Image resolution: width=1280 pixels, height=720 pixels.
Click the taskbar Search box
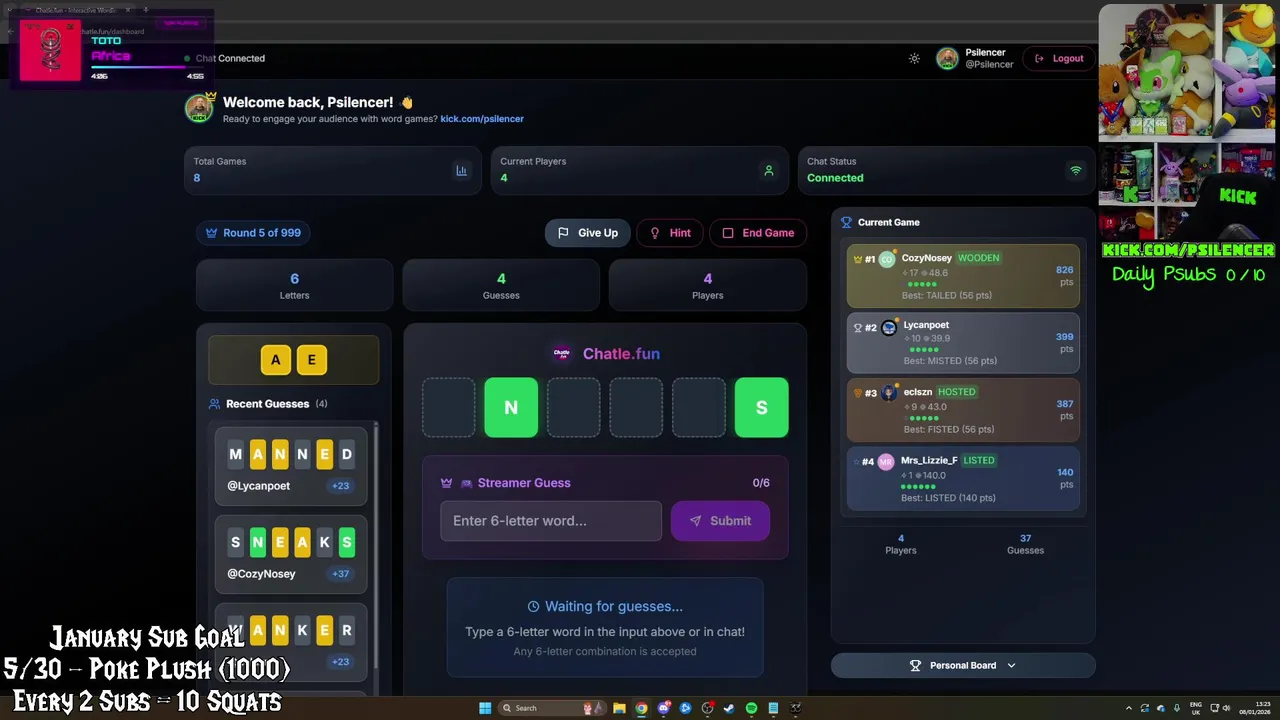552,708
